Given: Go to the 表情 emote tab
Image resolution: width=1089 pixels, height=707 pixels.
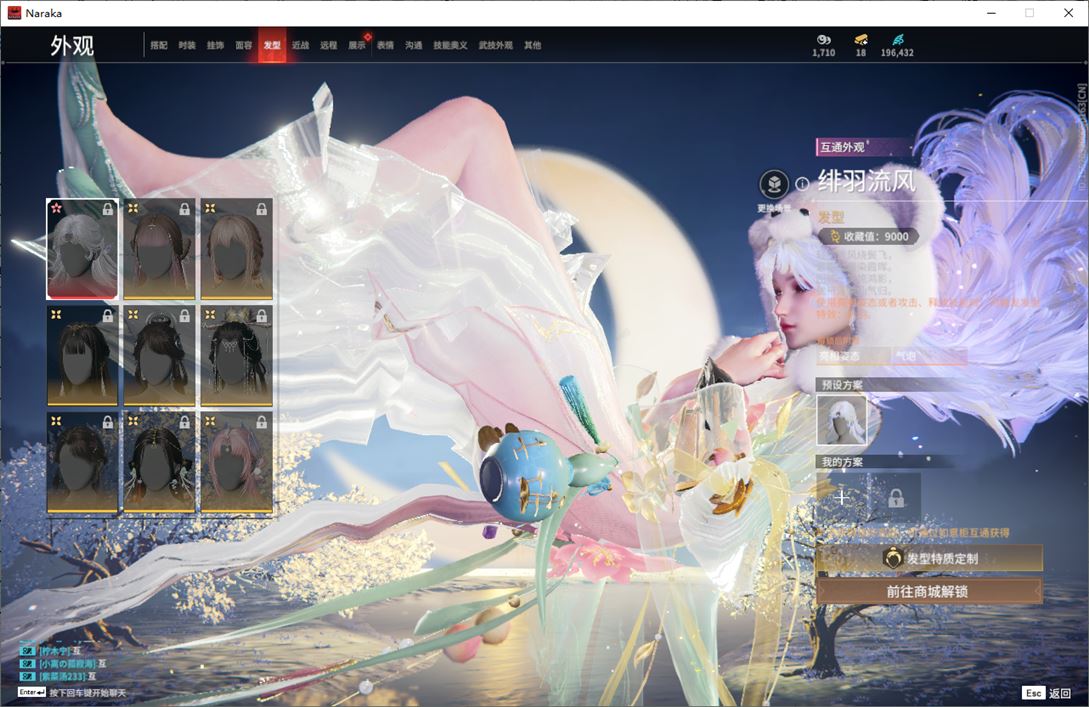Looking at the screenshot, I should [385, 45].
